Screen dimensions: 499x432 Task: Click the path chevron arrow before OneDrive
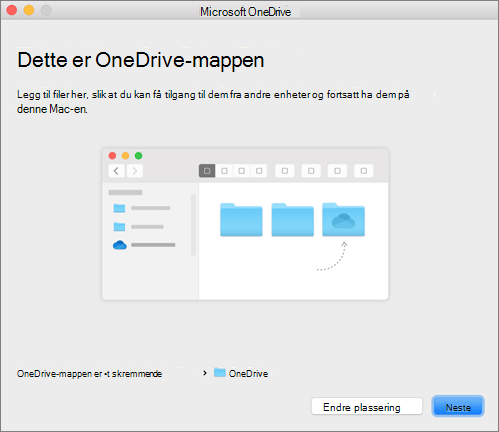tap(205, 373)
